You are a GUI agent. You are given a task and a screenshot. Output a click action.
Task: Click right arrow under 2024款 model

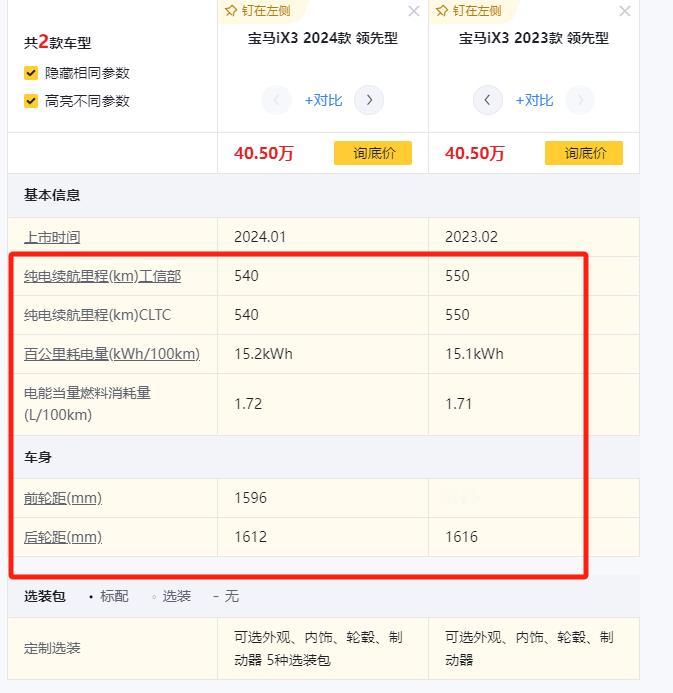click(369, 100)
